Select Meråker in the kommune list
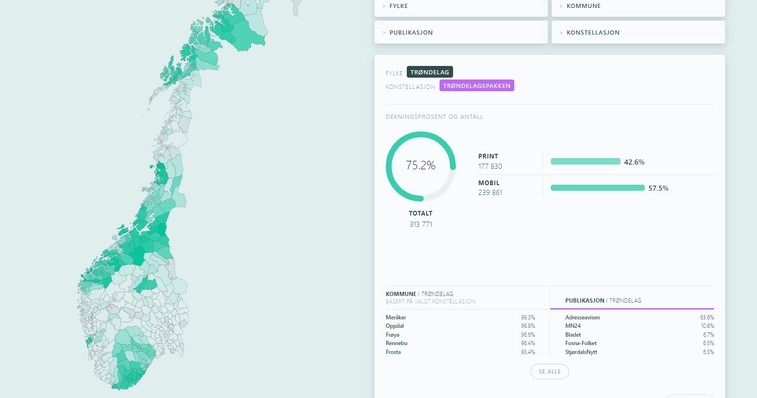Viewport: 757px width, 398px height. pos(396,317)
